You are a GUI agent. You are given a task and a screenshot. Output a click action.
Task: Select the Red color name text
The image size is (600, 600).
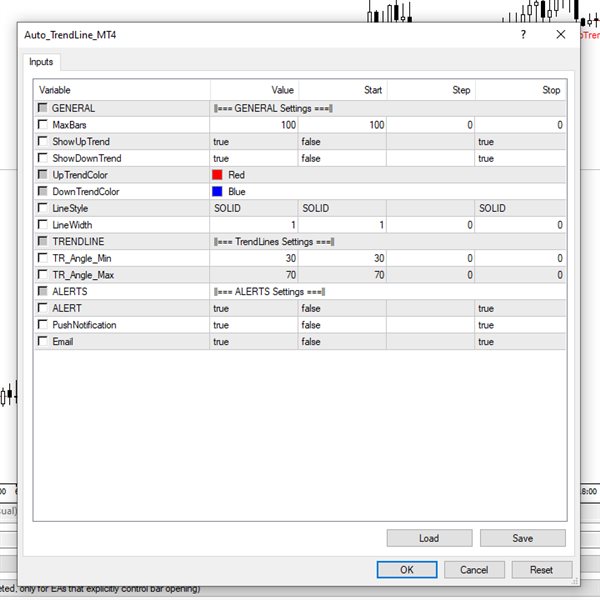pos(236,175)
